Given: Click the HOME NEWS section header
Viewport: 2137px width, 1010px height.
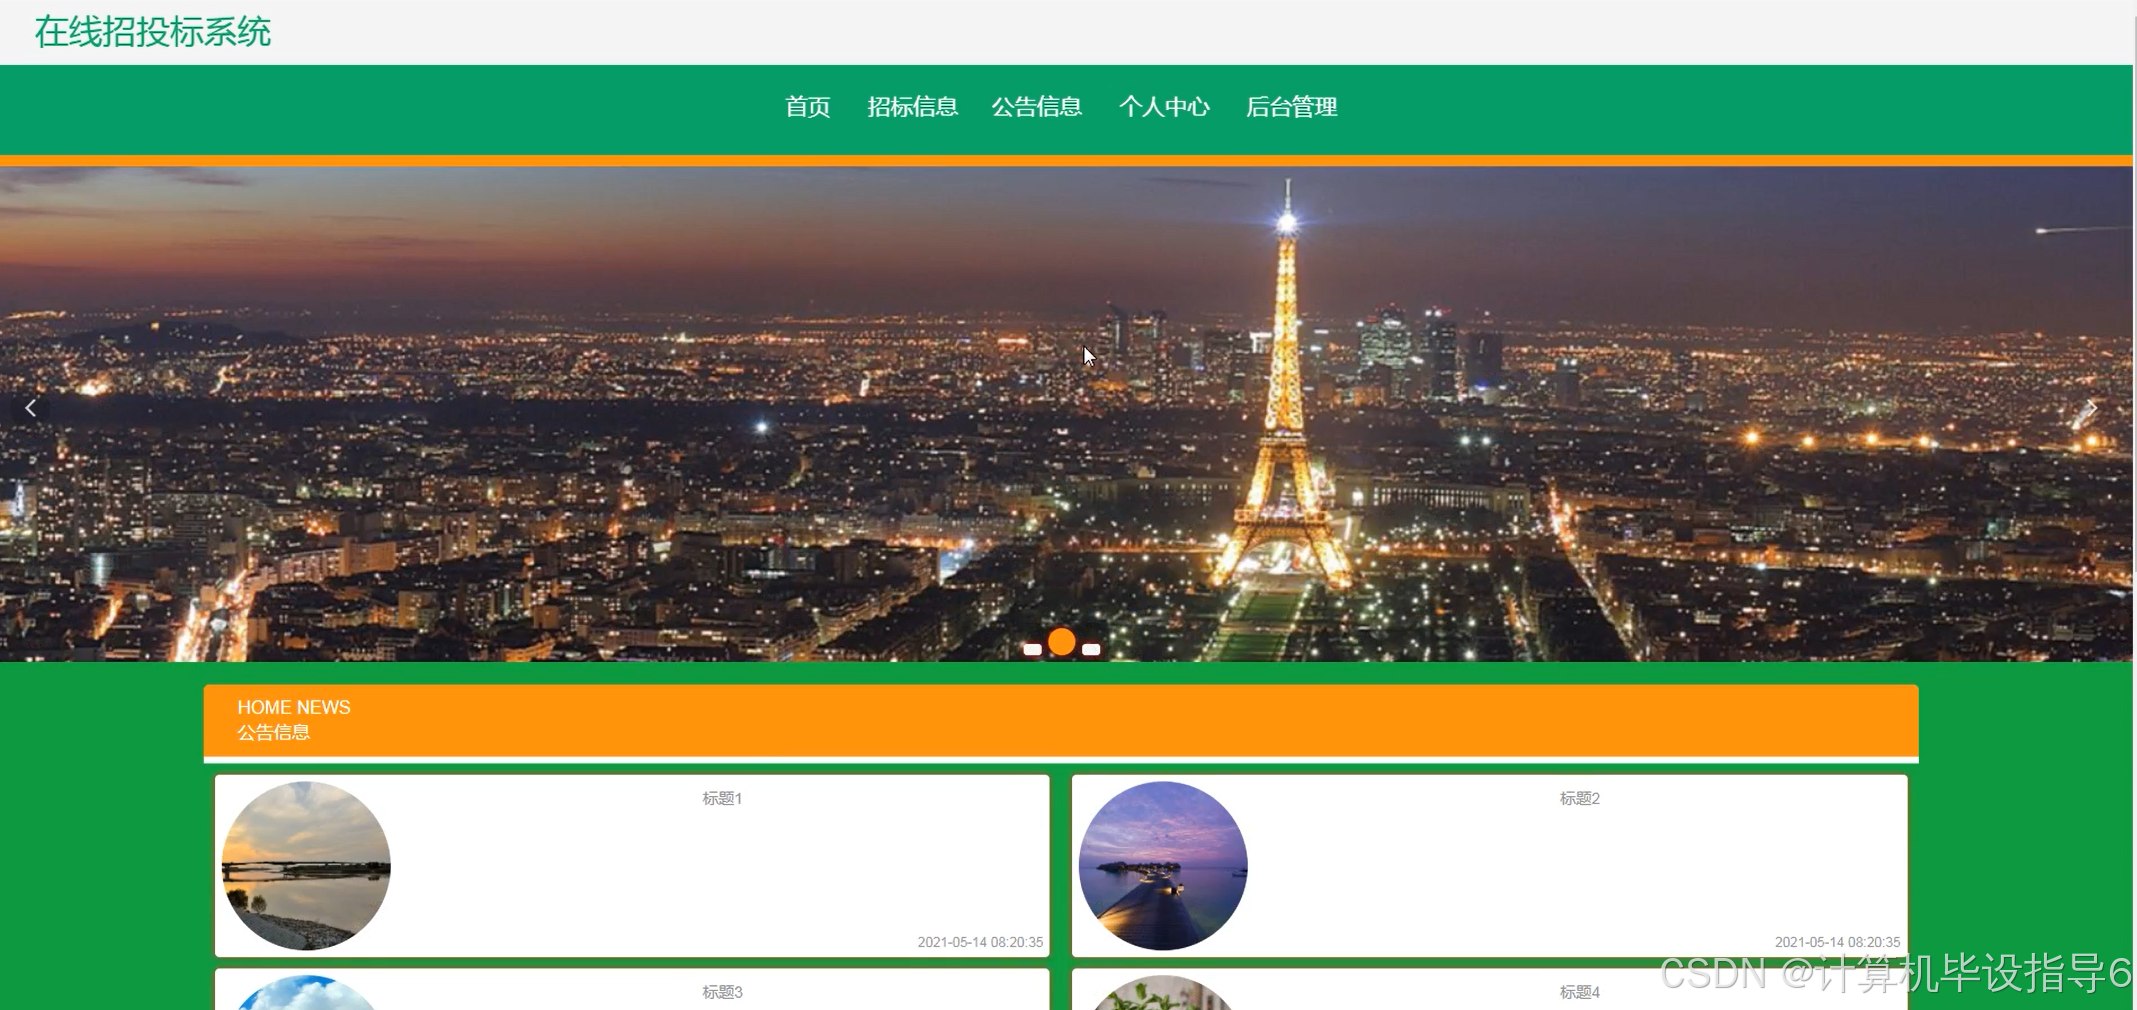Looking at the screenshot, I should [x=294, y=707].
